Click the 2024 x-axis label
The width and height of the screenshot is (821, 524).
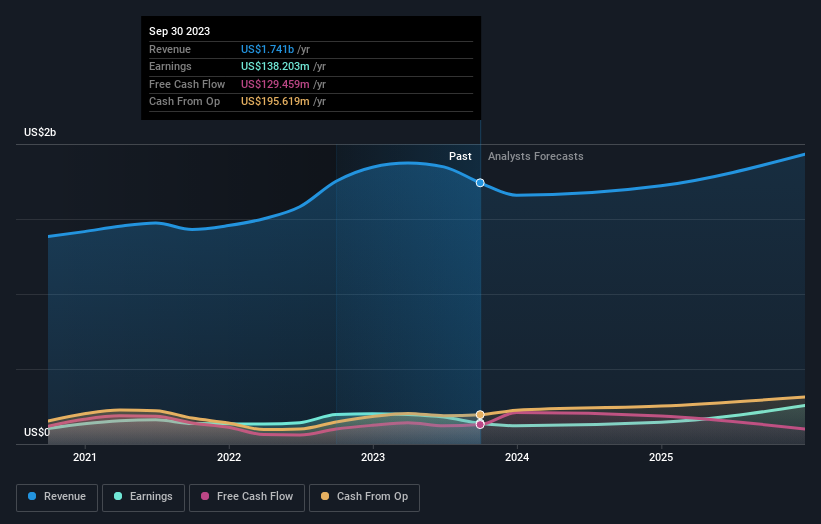point(517,457)
